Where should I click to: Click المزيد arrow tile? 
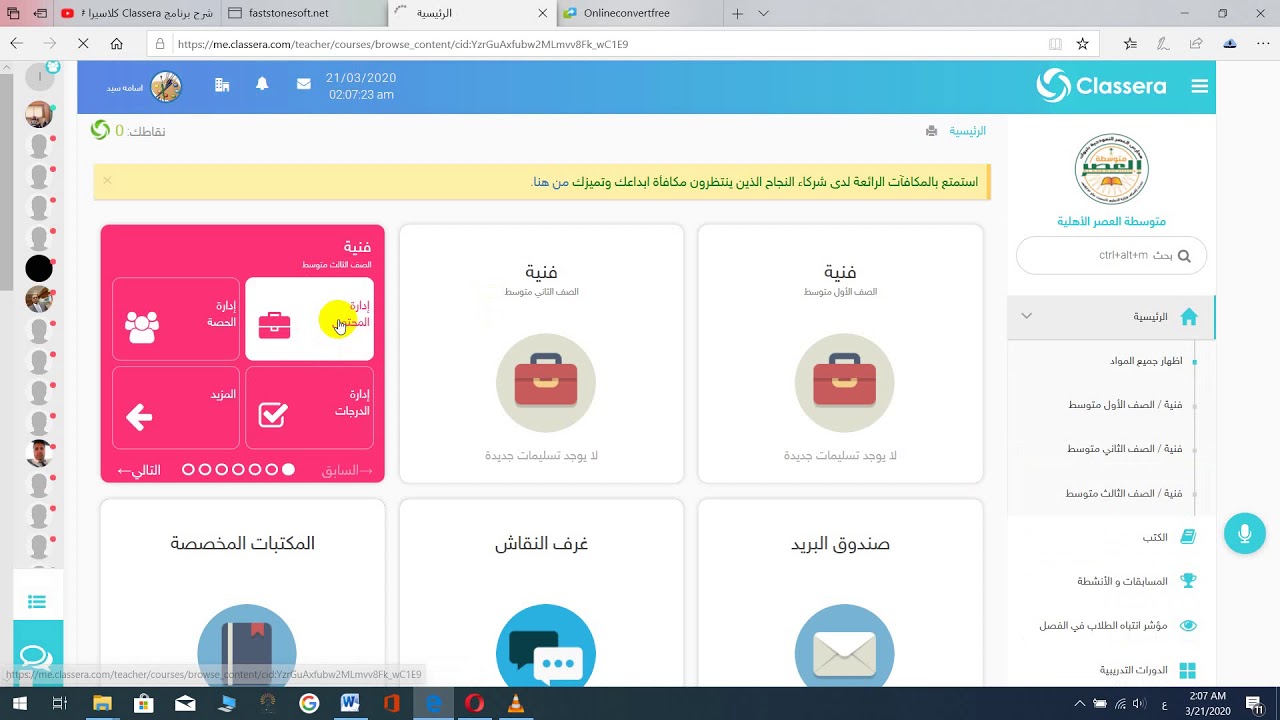point(176,408)
